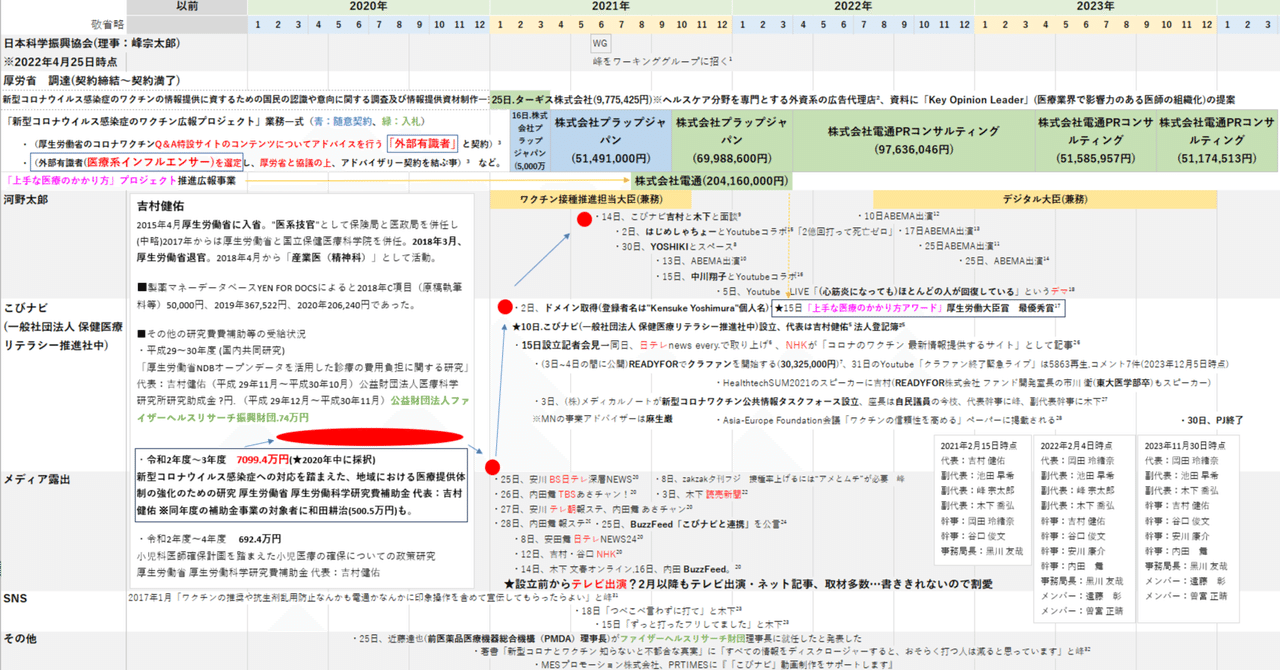1280x670 pixels.
Task: Select the 2022年 year header
Action: (852, 7)
